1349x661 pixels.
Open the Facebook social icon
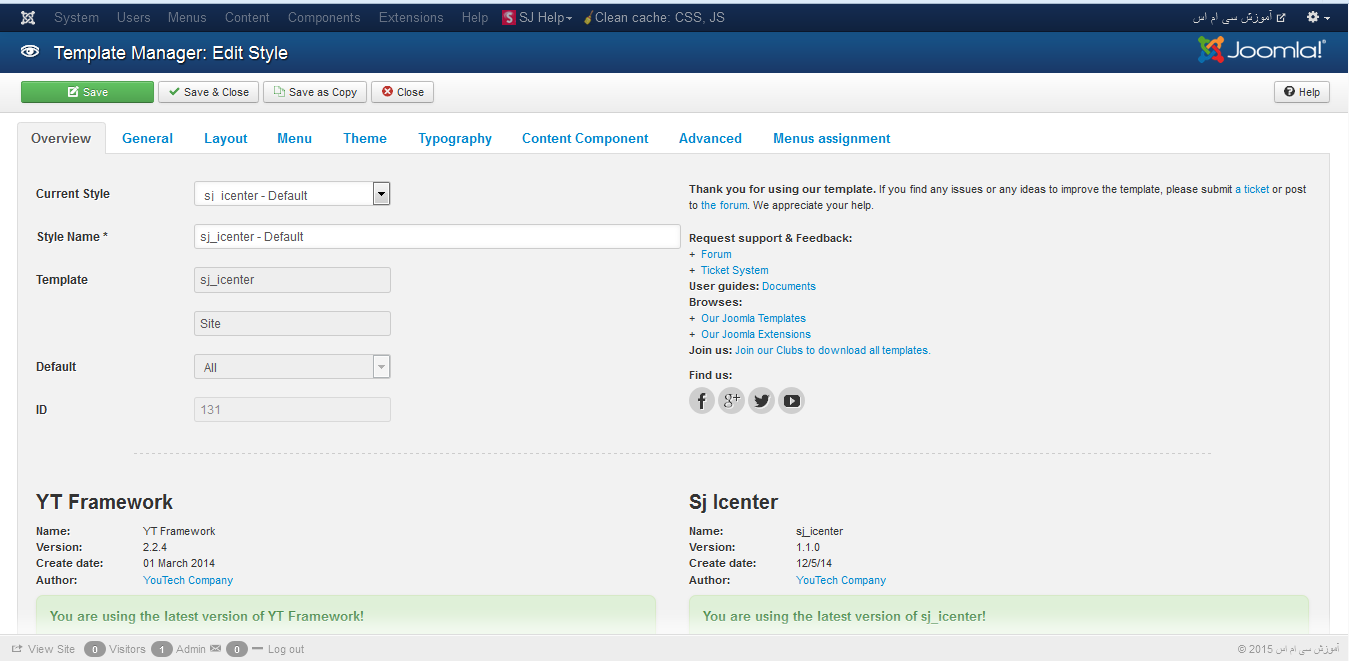pyautogui.click(x=702, y=401)
